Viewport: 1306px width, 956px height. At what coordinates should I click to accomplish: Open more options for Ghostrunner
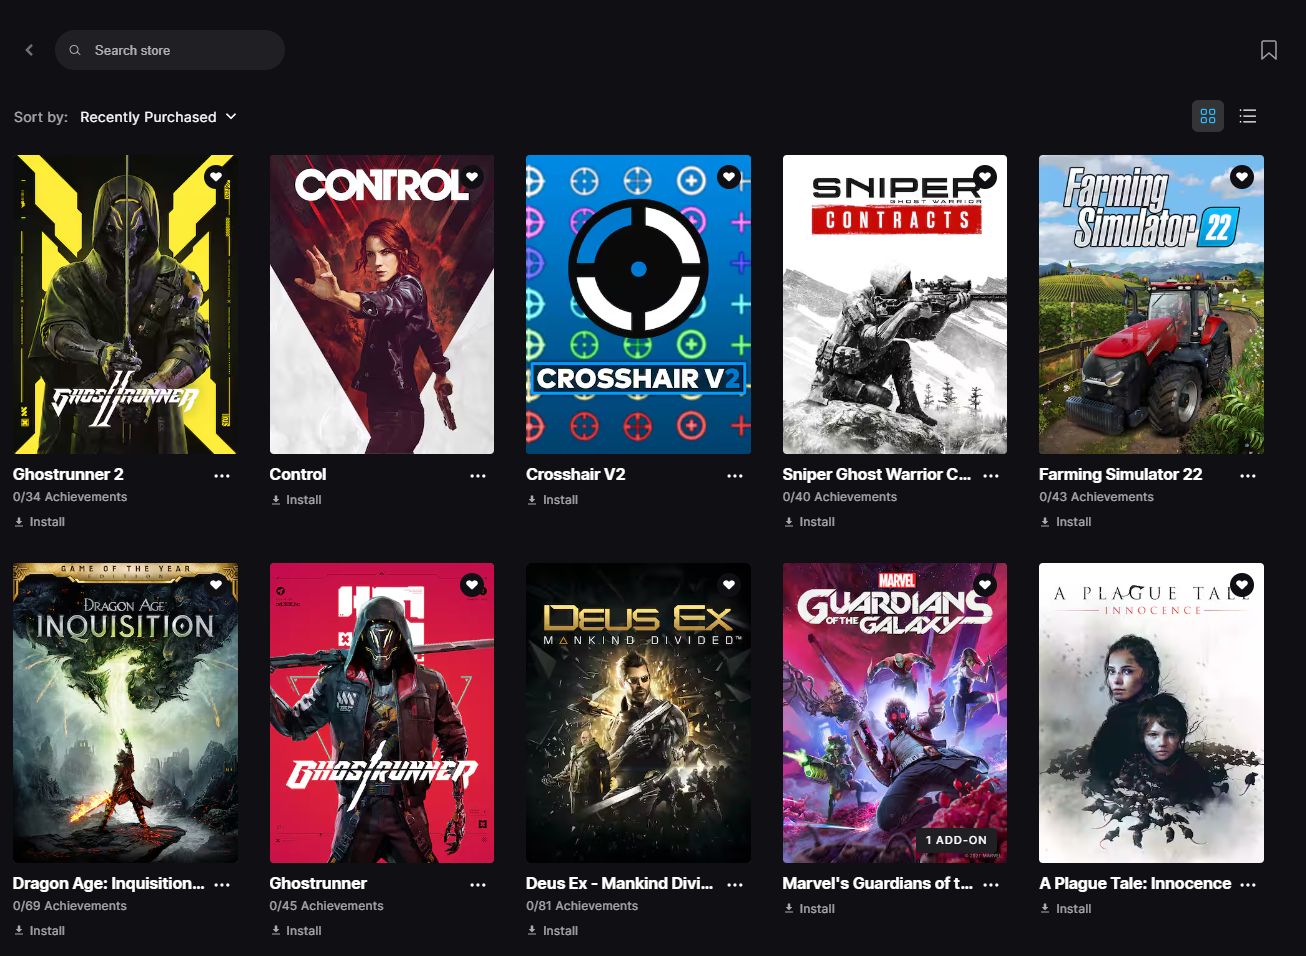[478, 885]
